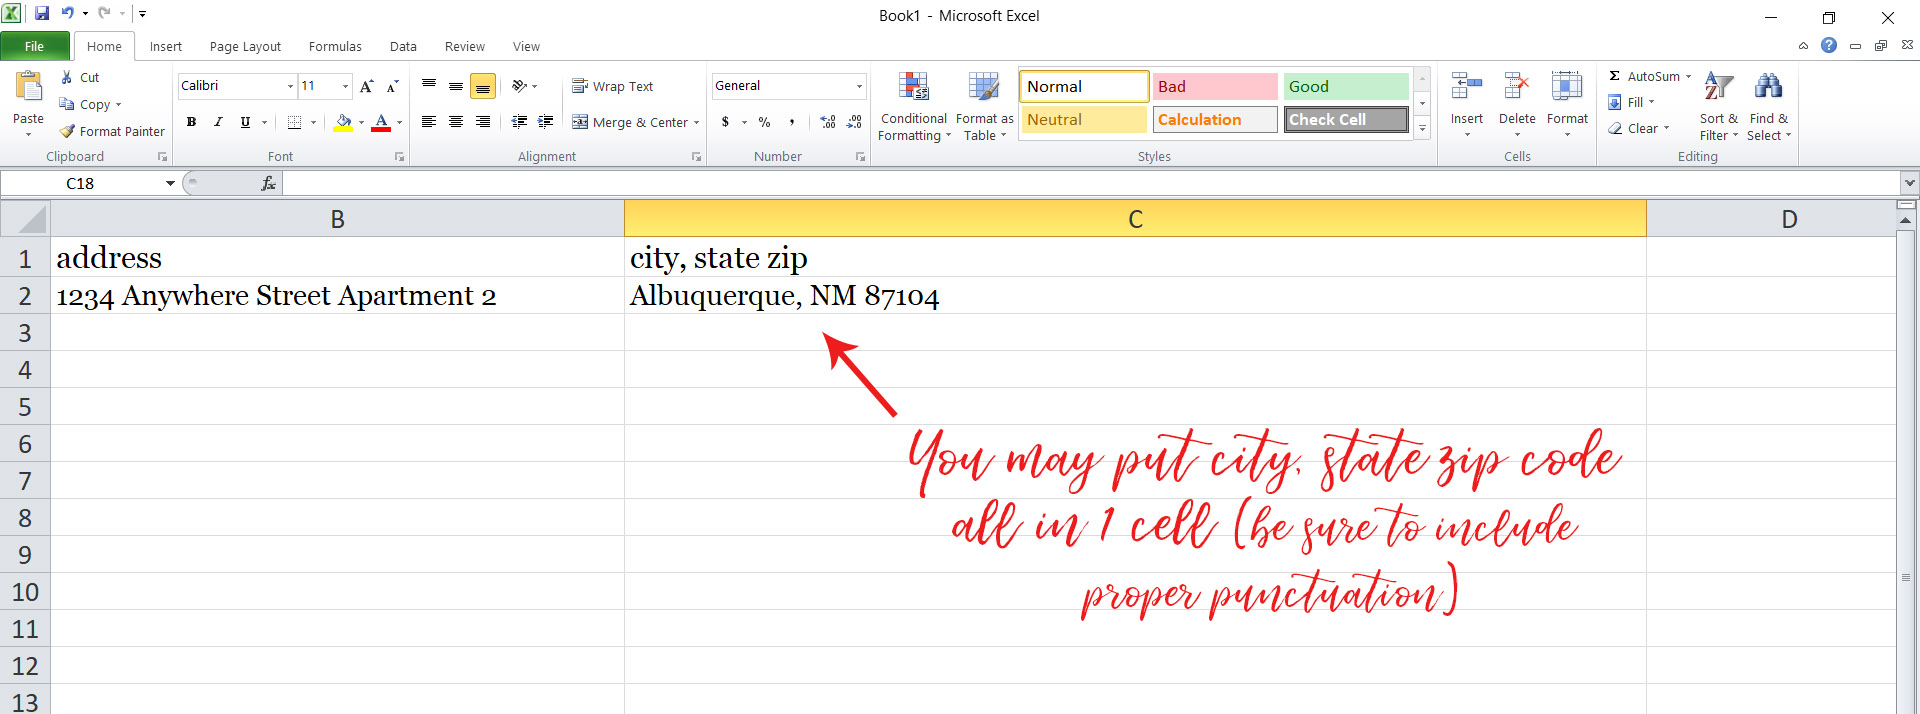Image resolution: width=1920 pixels, height=714 pixels.
Task: Click the Orientation text angle icon
Action: click(x=519, y=86)
